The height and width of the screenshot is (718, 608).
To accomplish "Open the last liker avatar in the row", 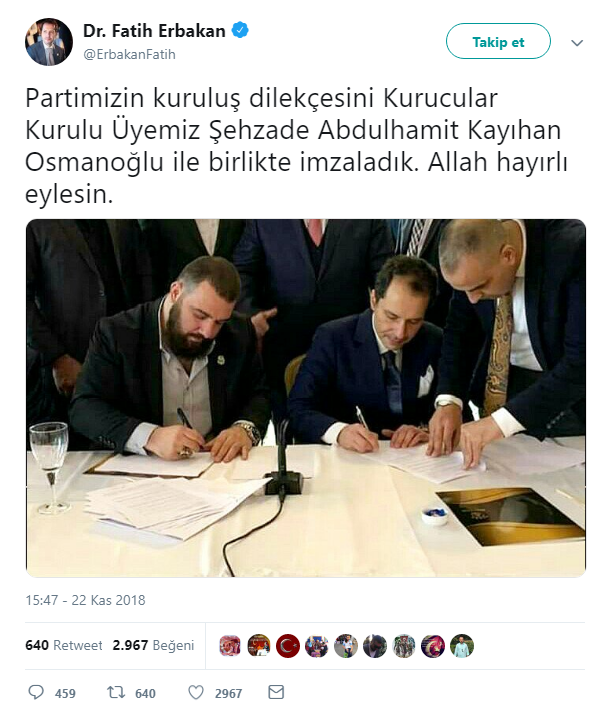I will point(462,646).
